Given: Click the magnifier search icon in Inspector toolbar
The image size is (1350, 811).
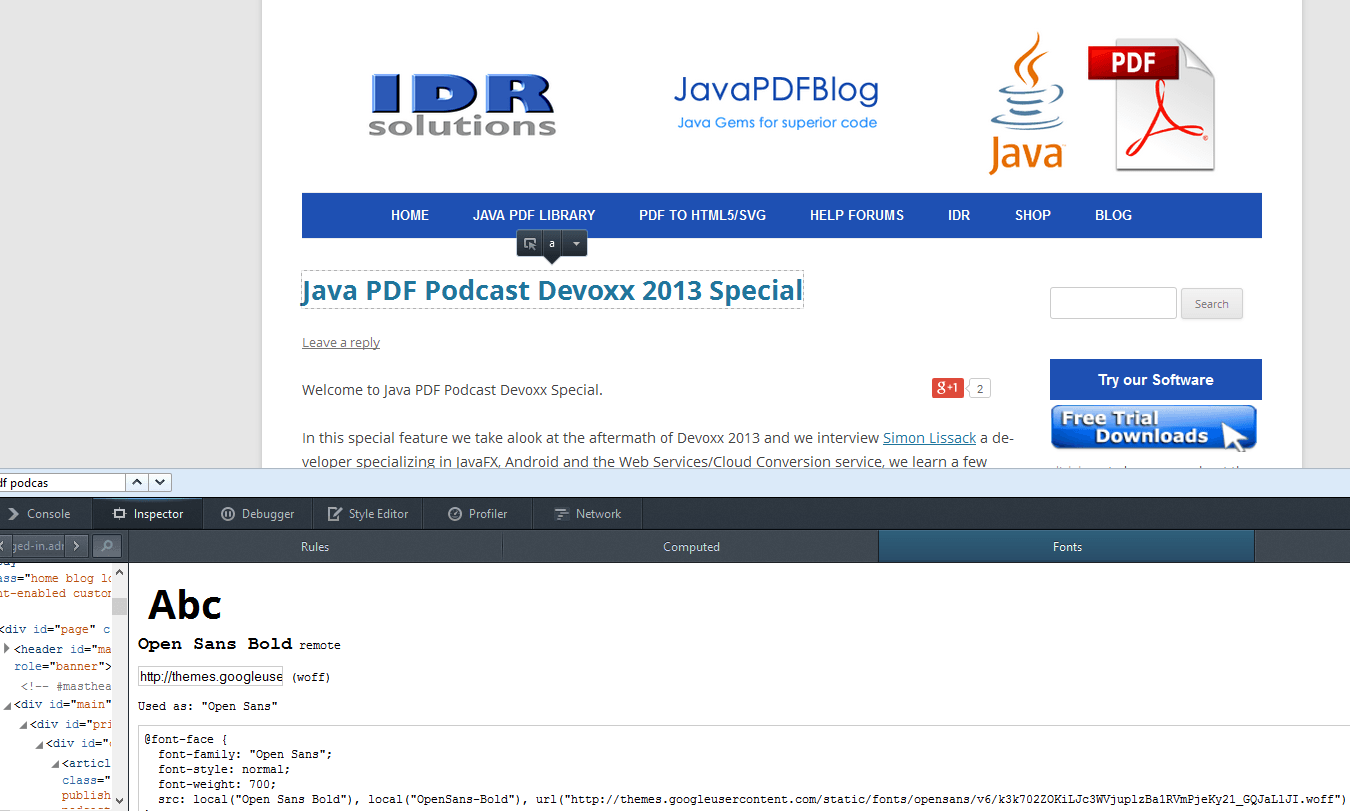Looking at the screenshot, I should tap(108, 546).
